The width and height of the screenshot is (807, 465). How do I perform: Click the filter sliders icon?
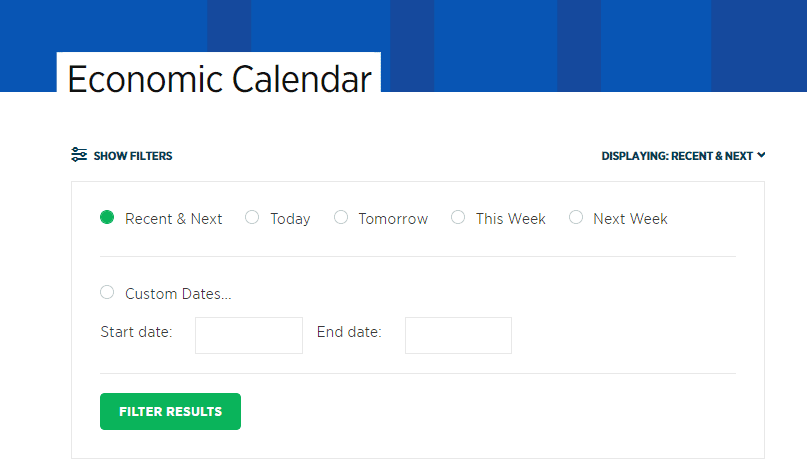79,154
